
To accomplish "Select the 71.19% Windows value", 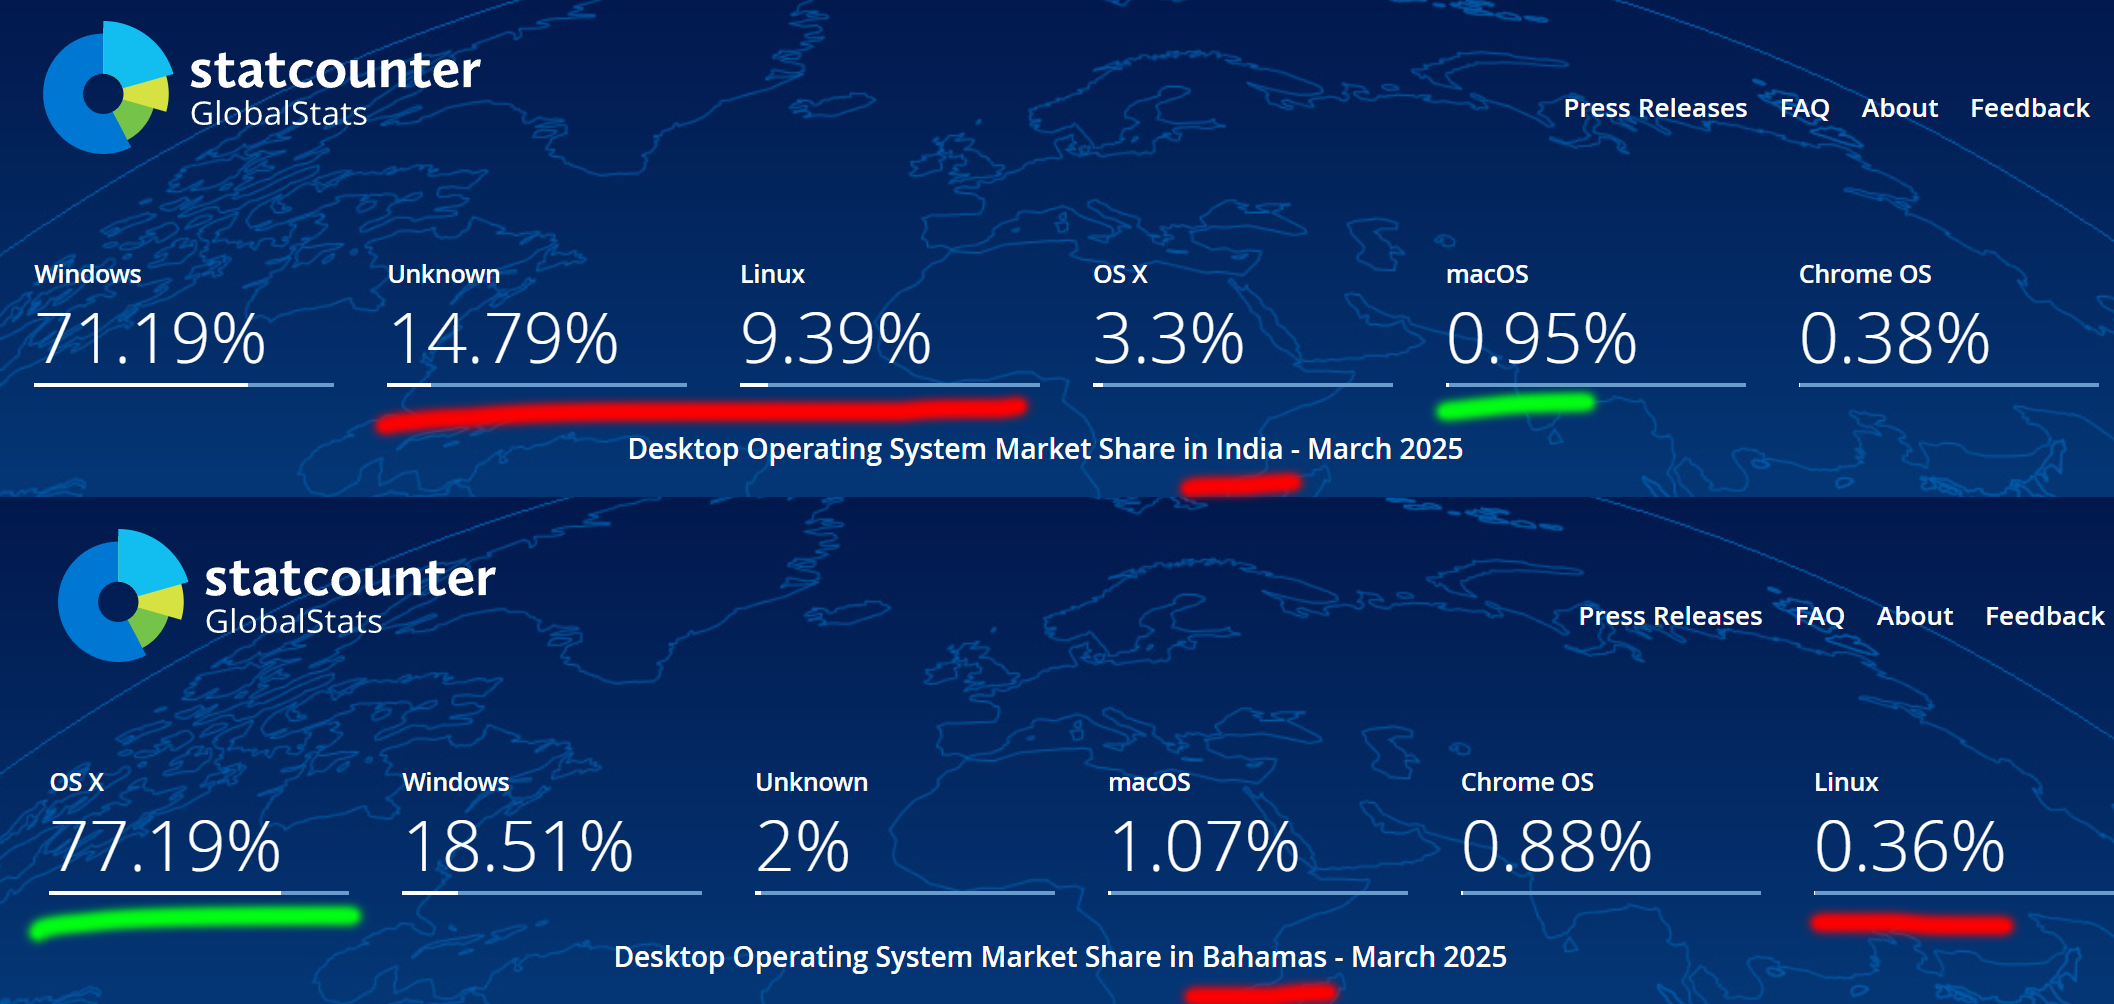I will click(x=150, y=338).
